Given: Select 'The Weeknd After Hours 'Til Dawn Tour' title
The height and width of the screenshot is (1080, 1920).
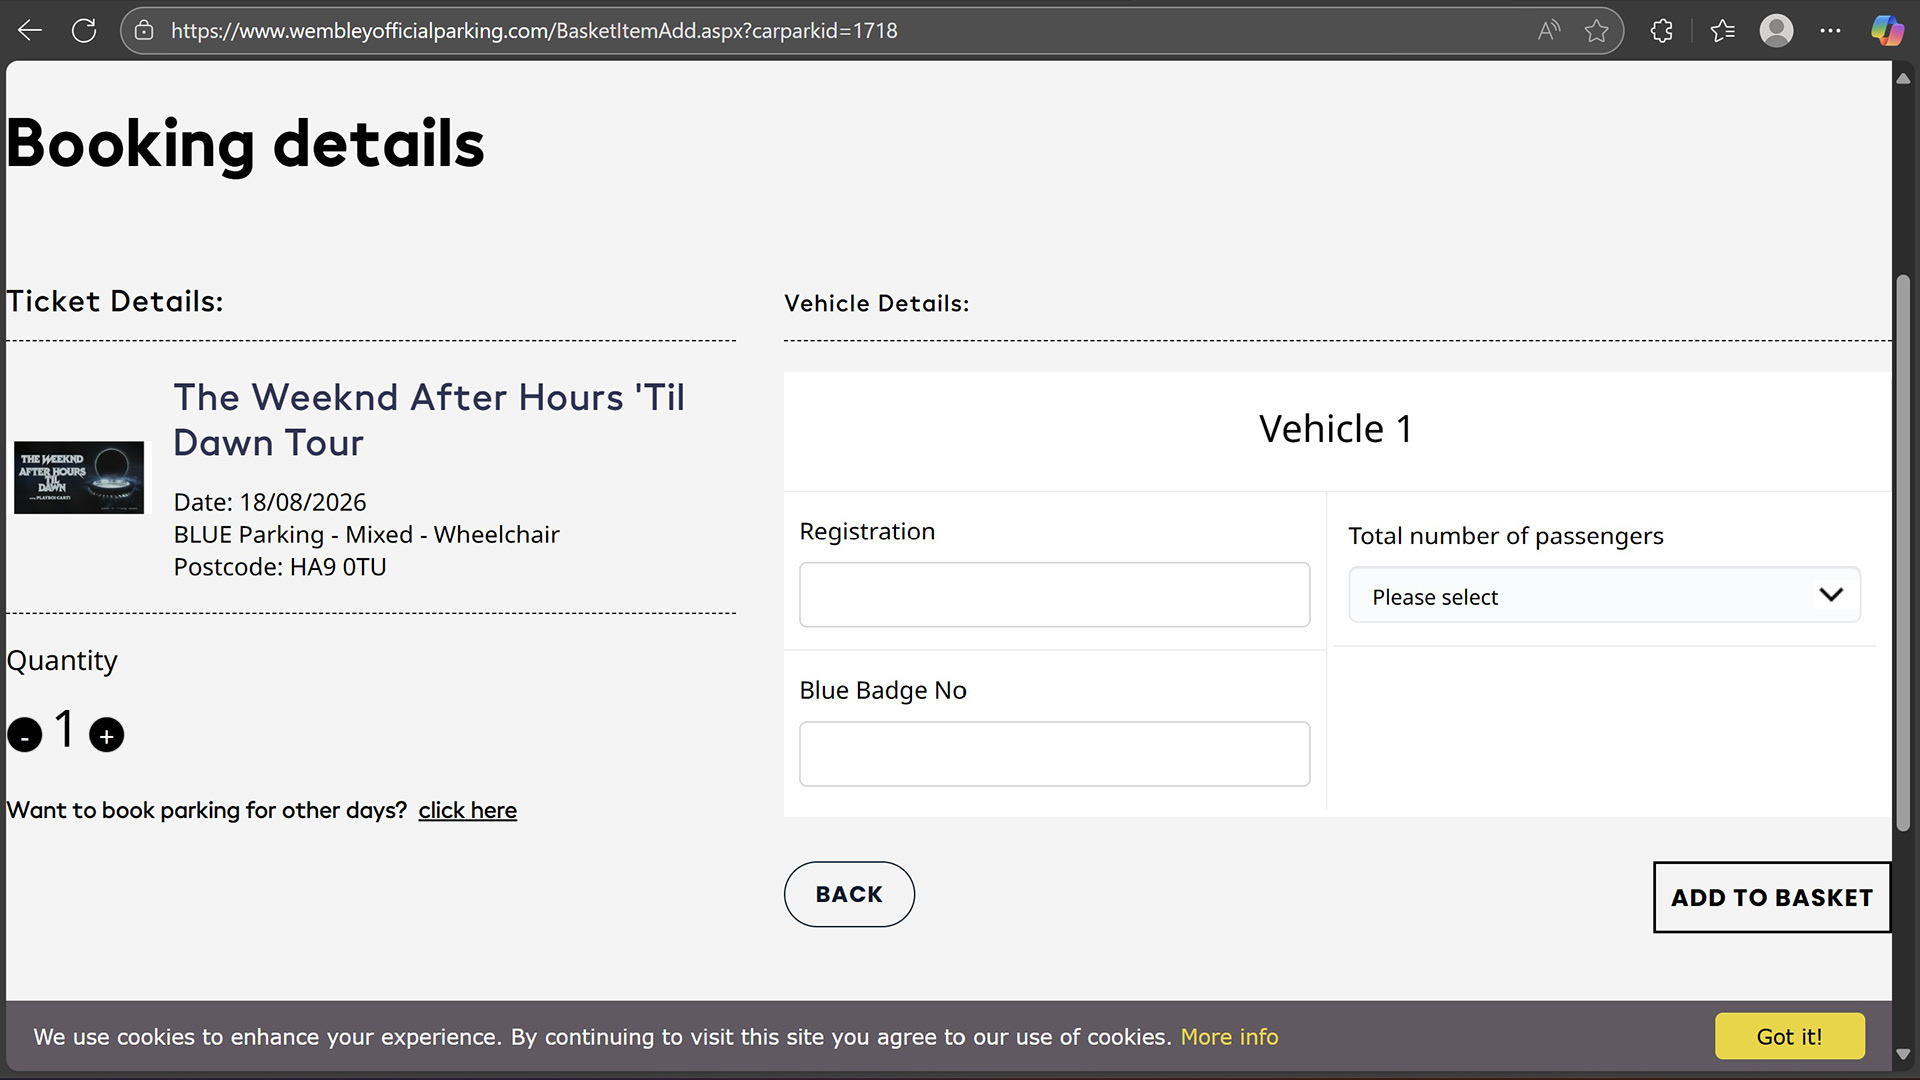Looking at the screenshot, I should coord(429,420).
